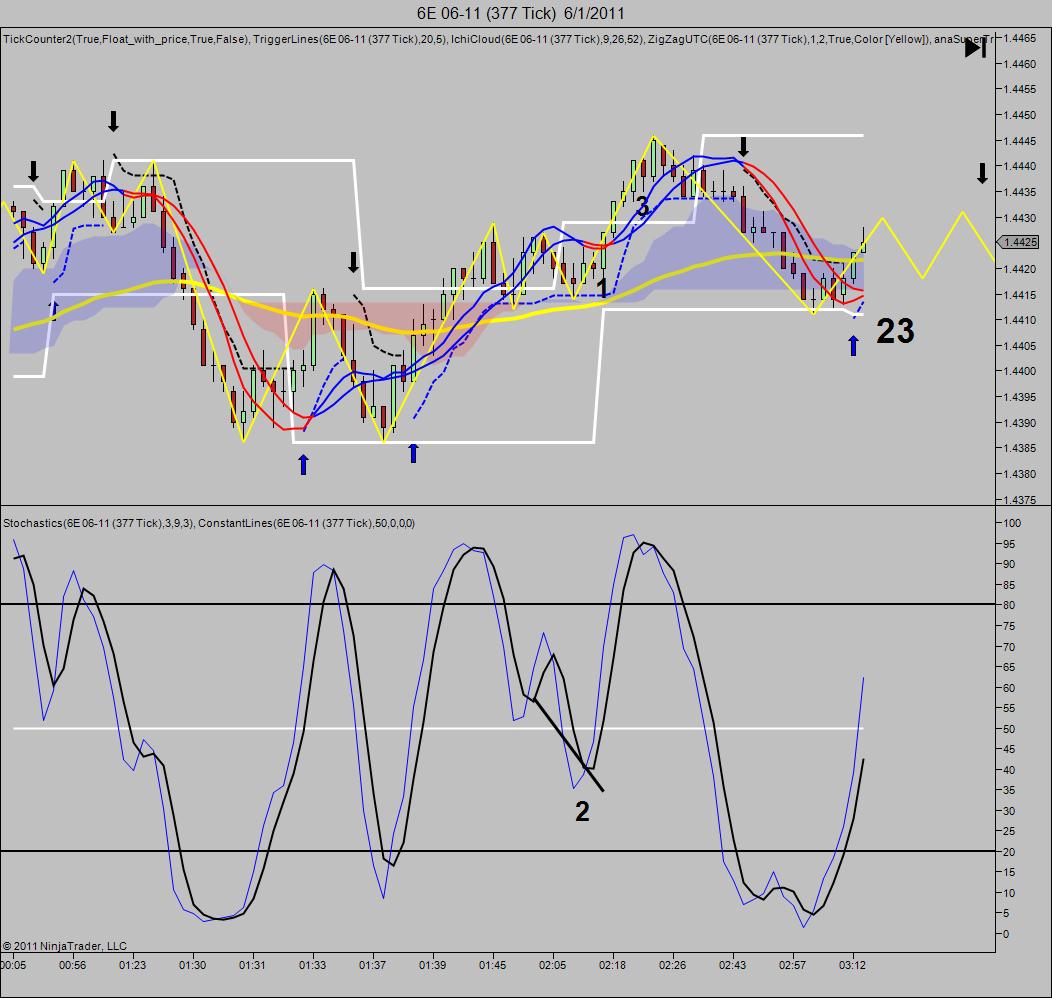Screen dimensions: 1052x998
Task: Click the 02:05 time axis label
Action: 552,965
